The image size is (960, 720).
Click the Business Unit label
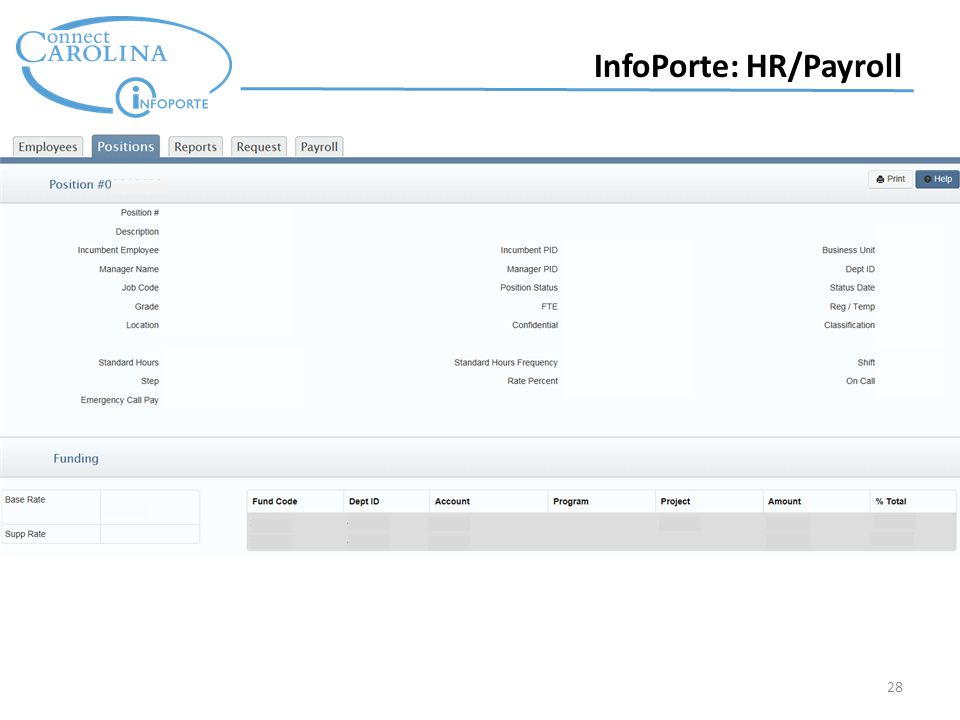point(849,250)
